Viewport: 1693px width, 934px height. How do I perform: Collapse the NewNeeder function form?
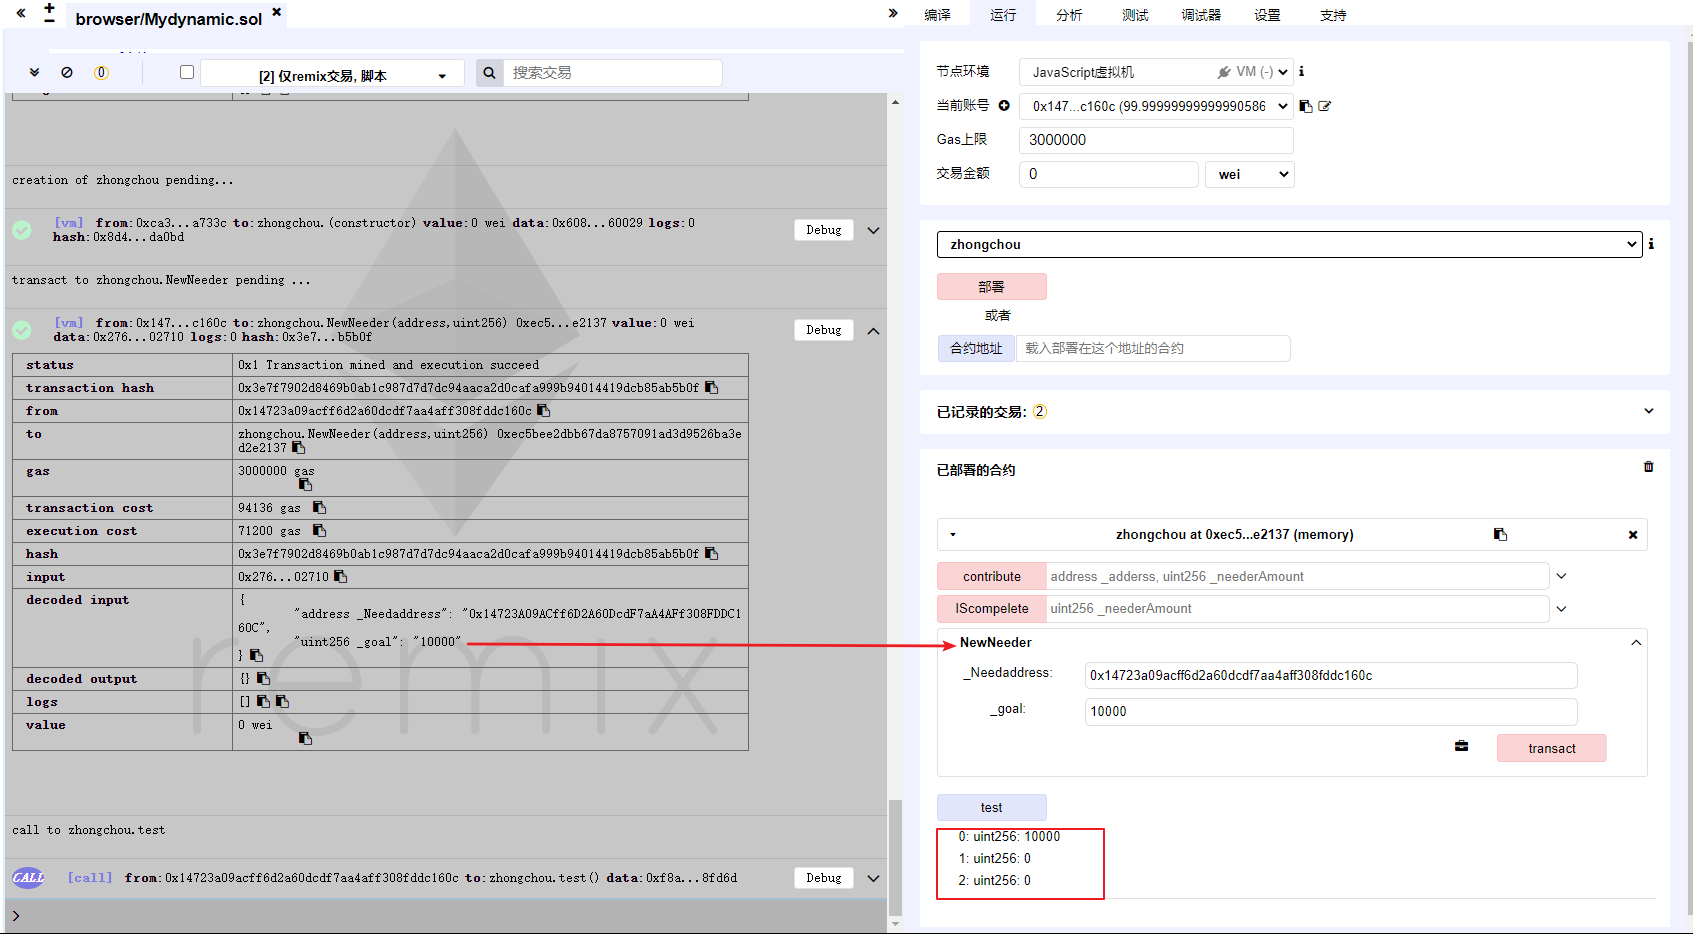[1636, 643]
